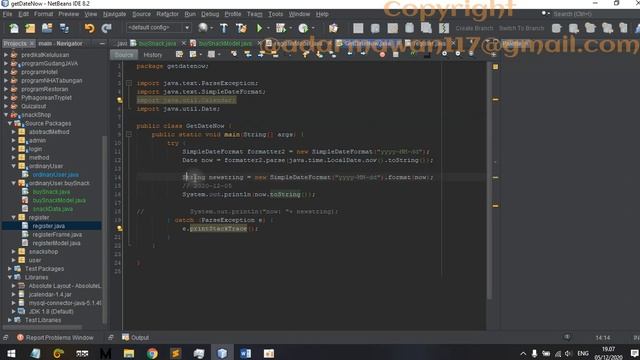The height and width of the screenshot is (360, 640).
Task: Select registerFrame.java in the tree
Action: click(57, 235)
